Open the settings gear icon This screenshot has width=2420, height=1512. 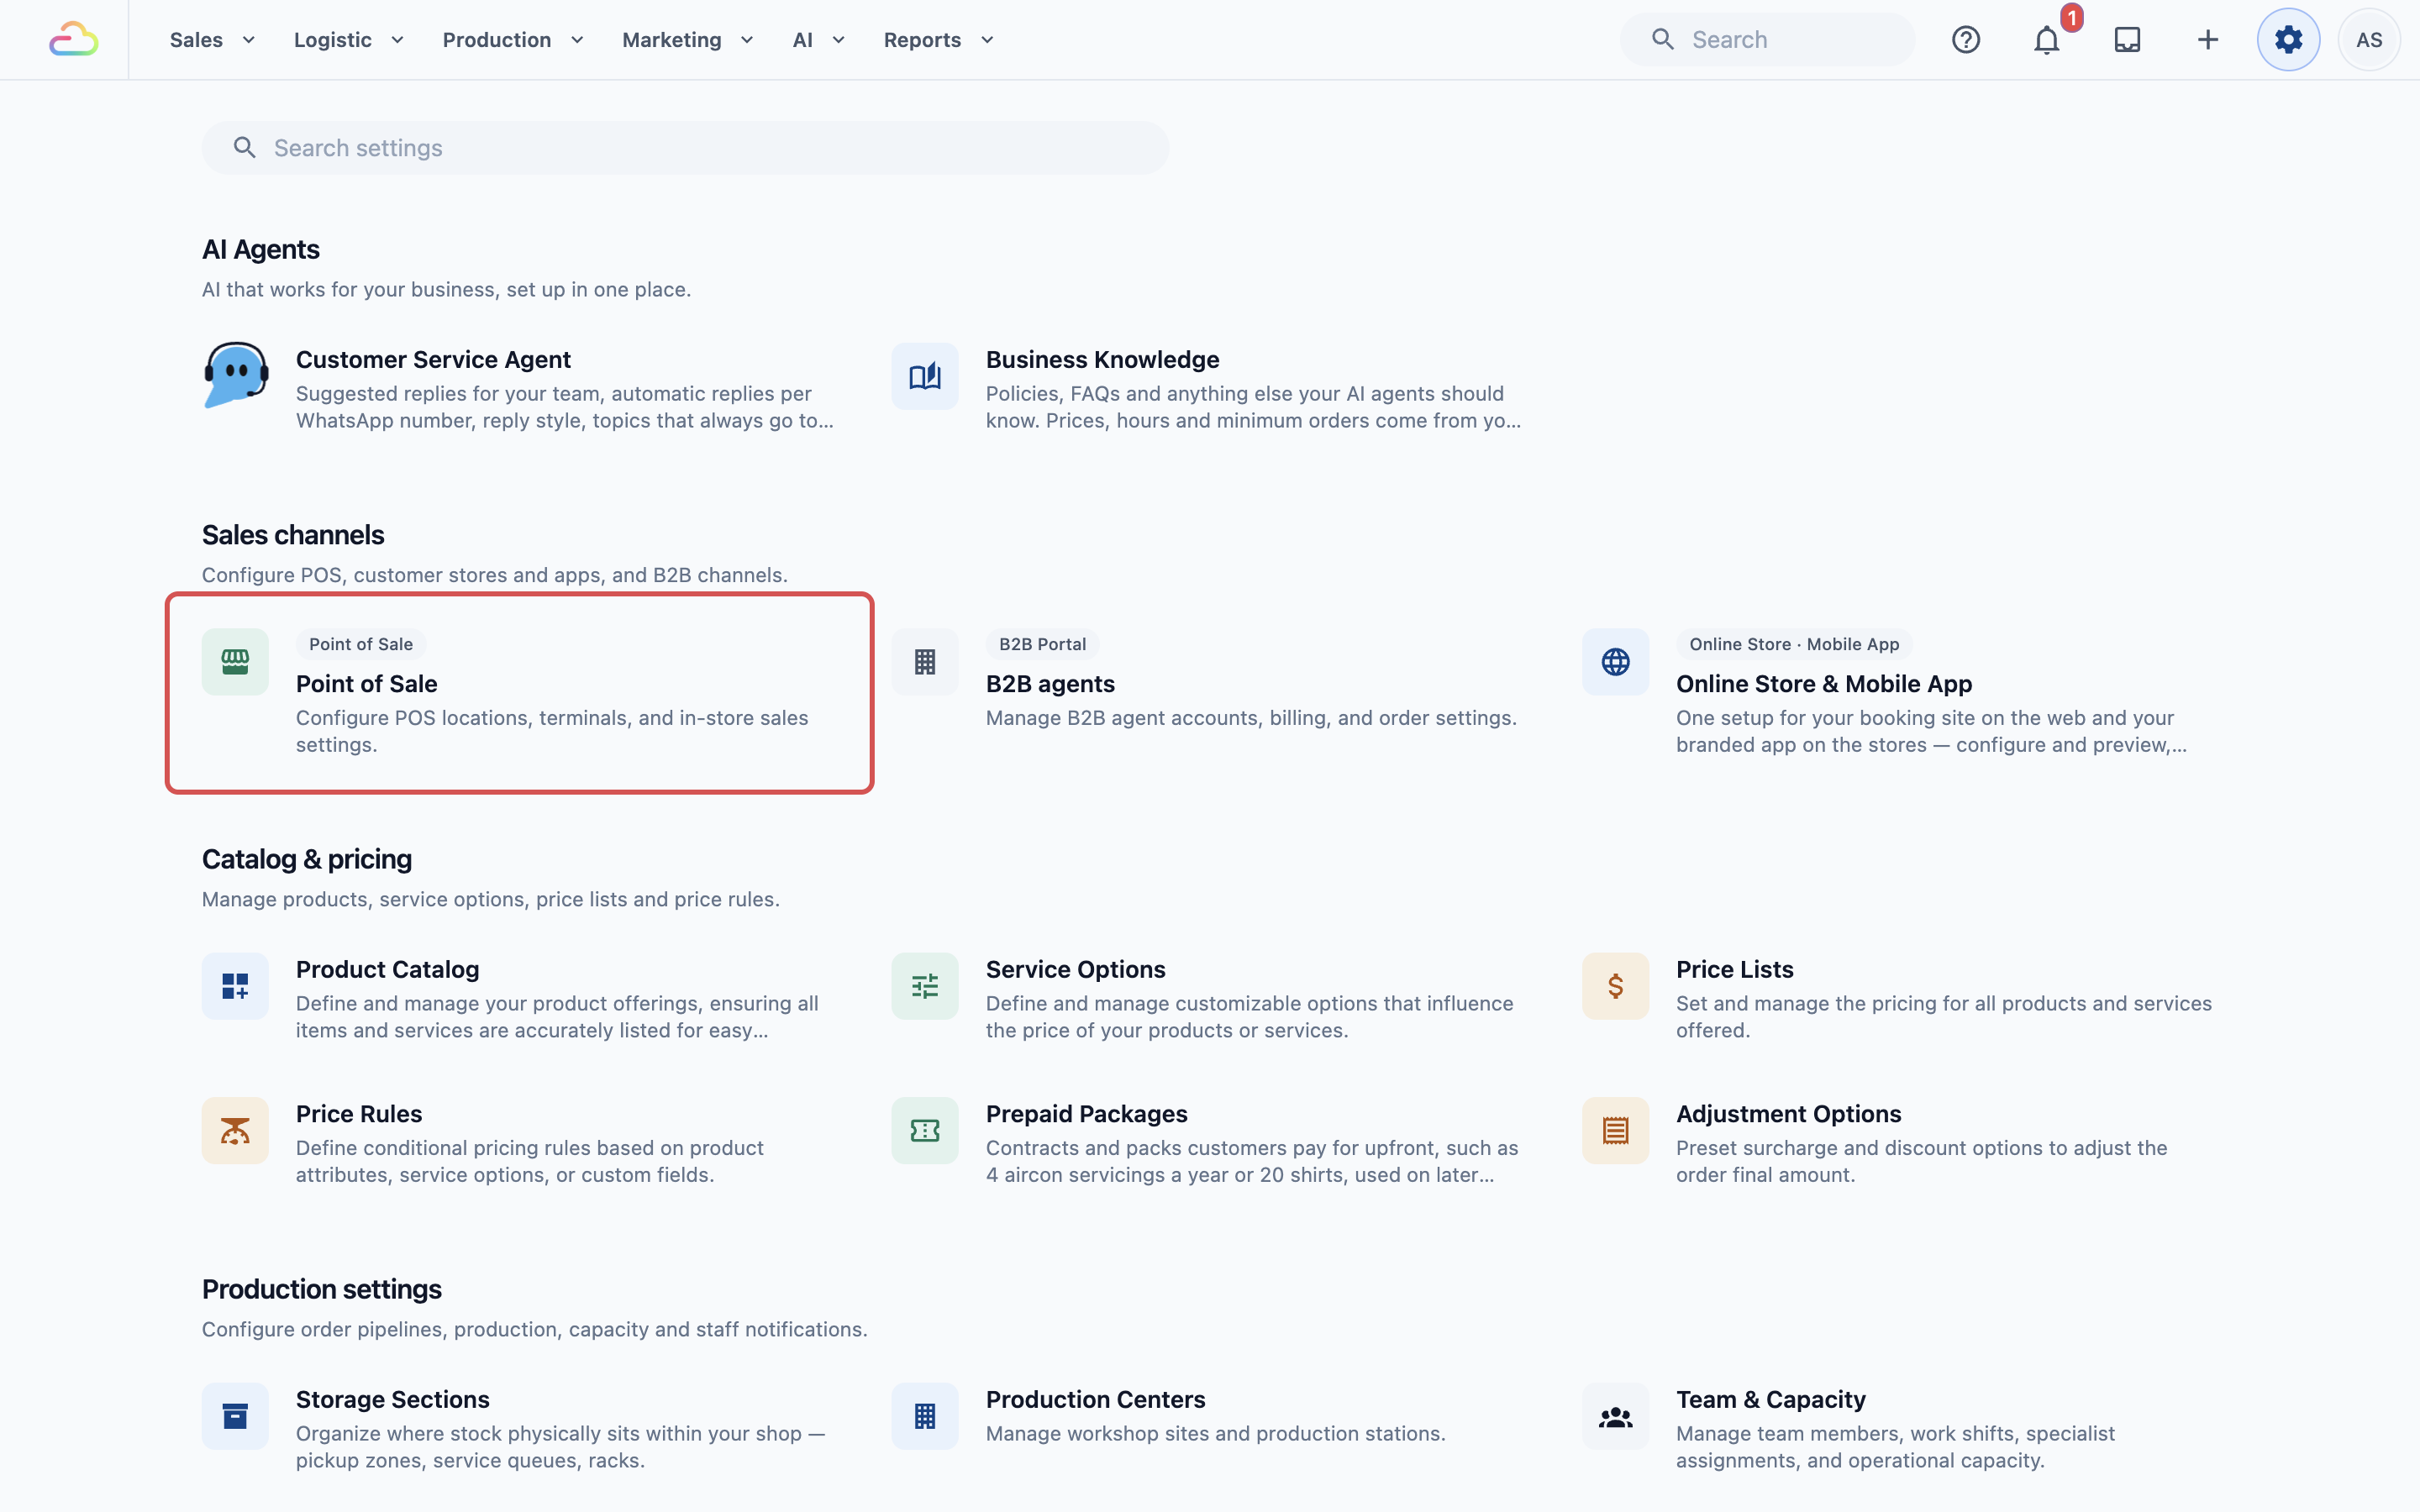click(2288, 40)
